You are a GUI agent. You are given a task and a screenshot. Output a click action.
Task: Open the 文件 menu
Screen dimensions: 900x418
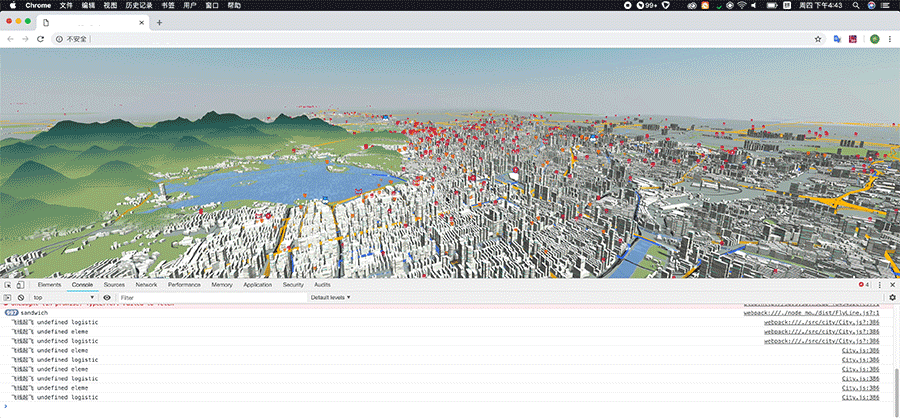pyautogui.click(x=66, y=5)
